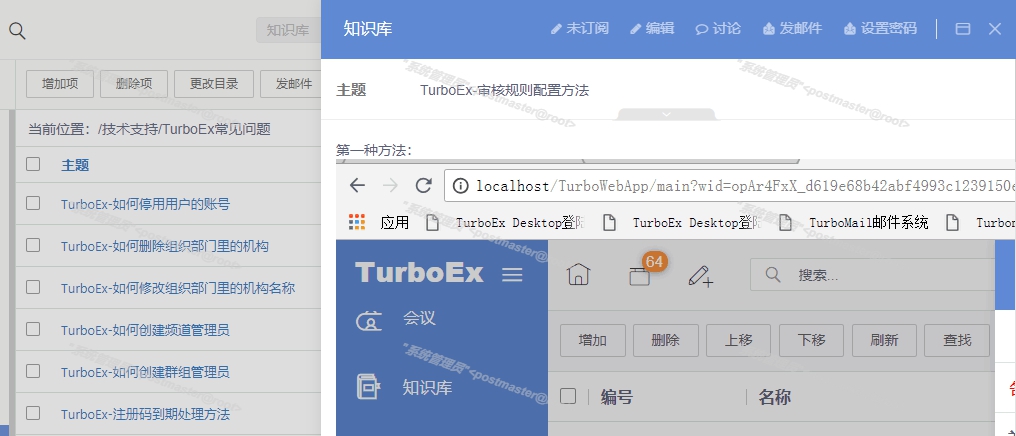The width and height of the screenshot is (1016, 436).
Task: Open article TurboEx-如何修改组织部门里的机构名称
Action: pos(178,288)
